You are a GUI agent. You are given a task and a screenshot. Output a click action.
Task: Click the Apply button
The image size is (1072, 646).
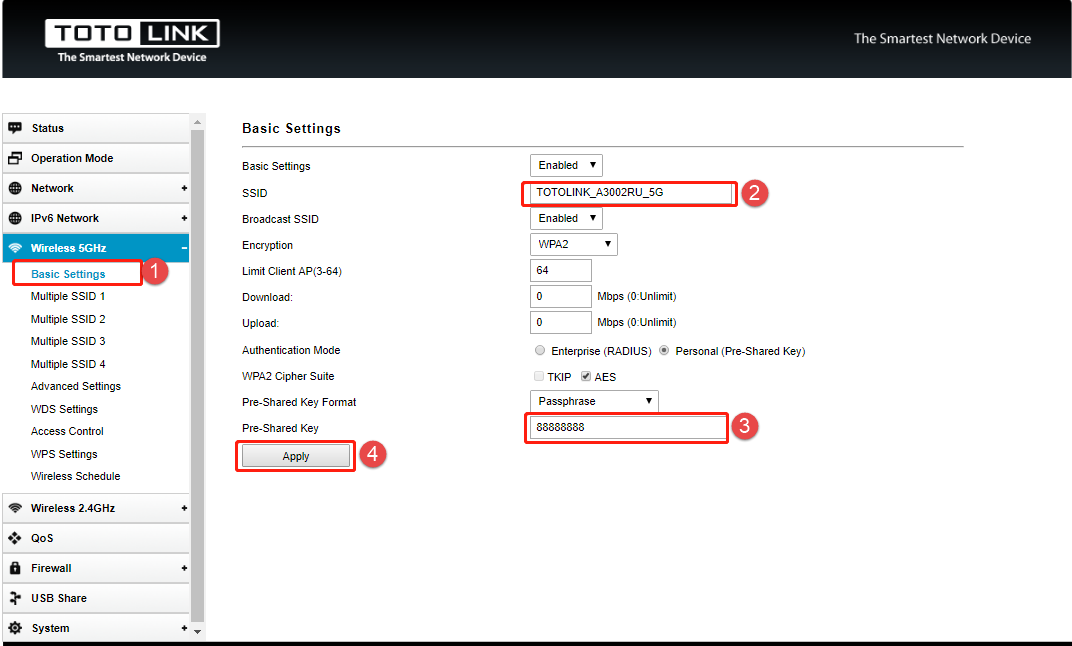[x=296, y=456]
